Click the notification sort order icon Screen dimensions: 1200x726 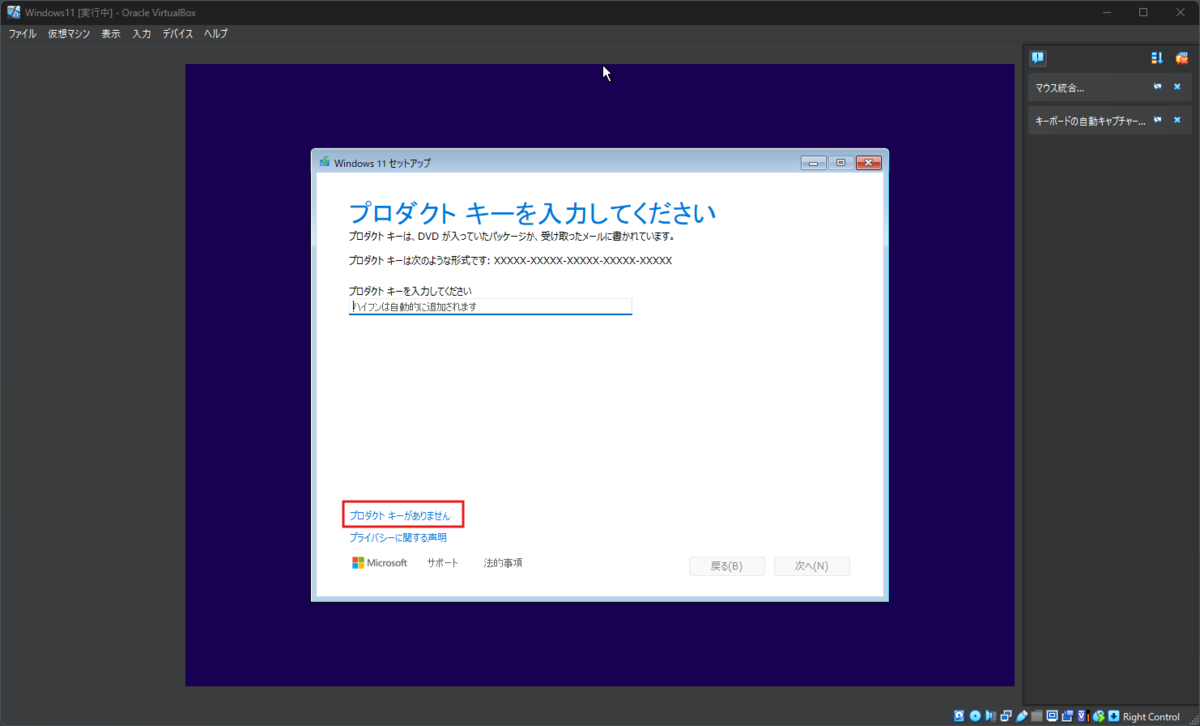tap(1157, 58)
